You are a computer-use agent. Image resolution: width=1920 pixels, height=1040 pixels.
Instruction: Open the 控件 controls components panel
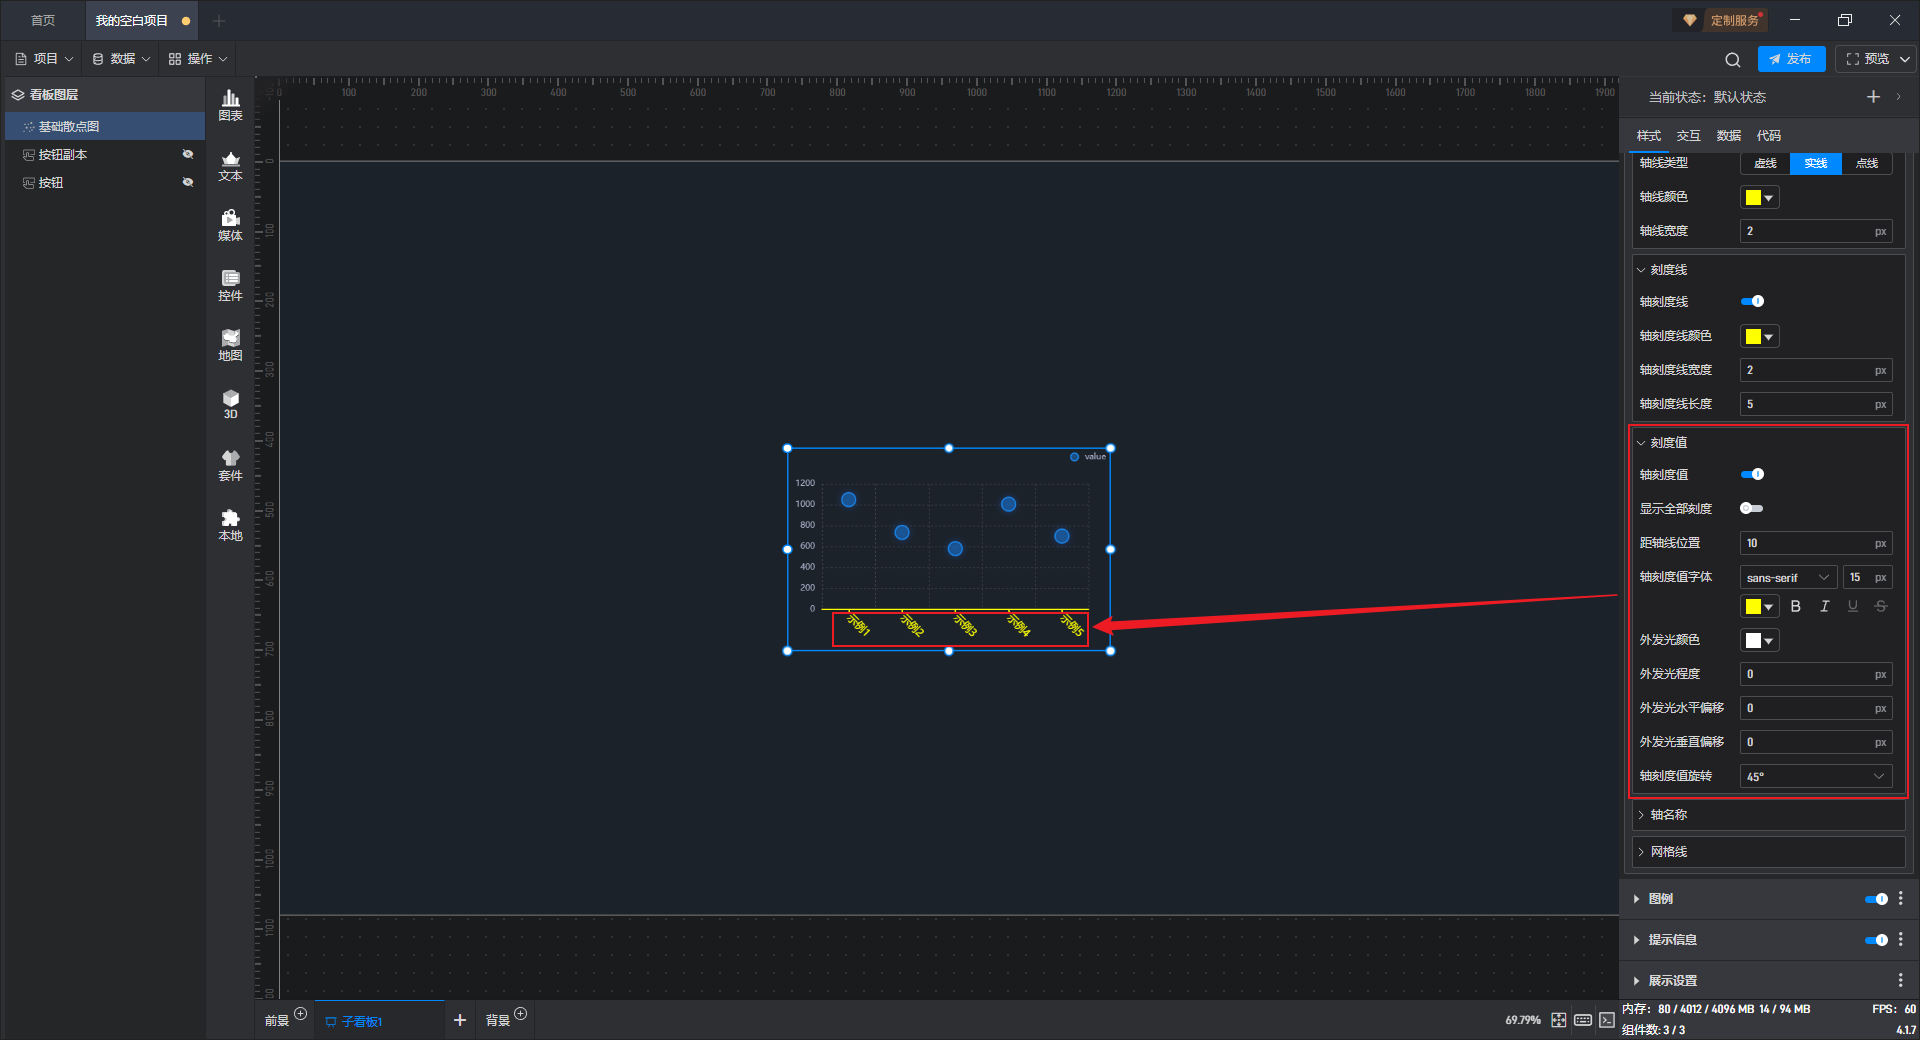[230, 286]
